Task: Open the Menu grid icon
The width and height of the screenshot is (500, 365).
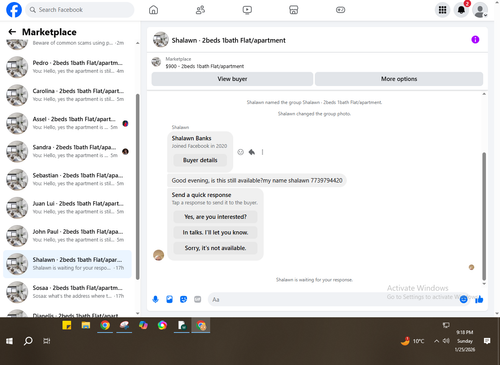Action: [442, 10]
